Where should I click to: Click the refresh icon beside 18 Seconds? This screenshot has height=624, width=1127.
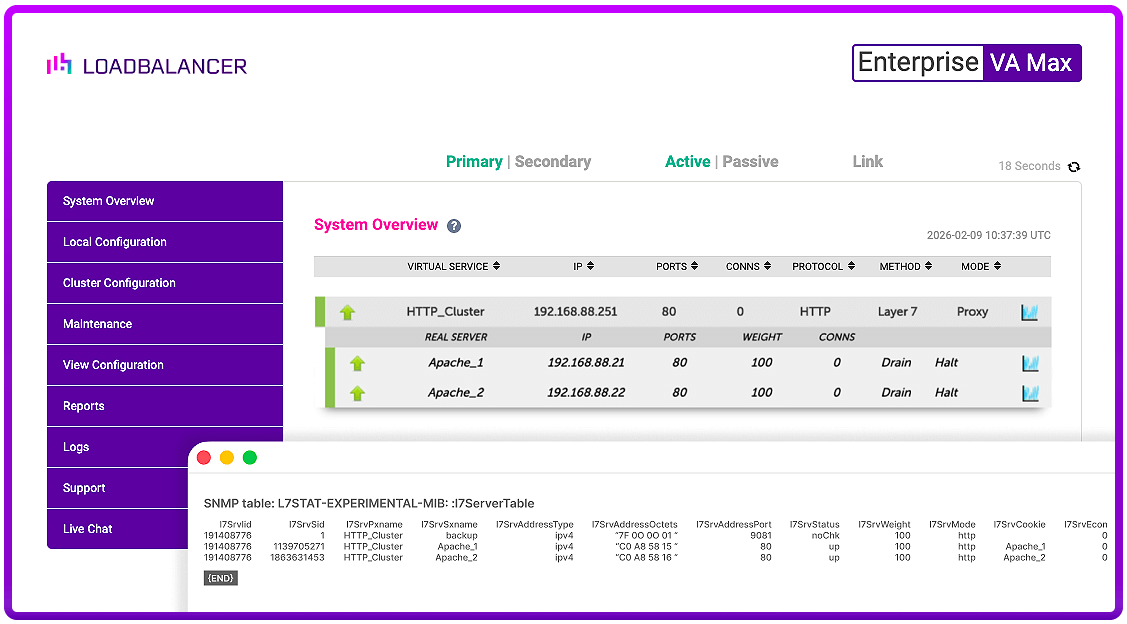click(1074, 167)
